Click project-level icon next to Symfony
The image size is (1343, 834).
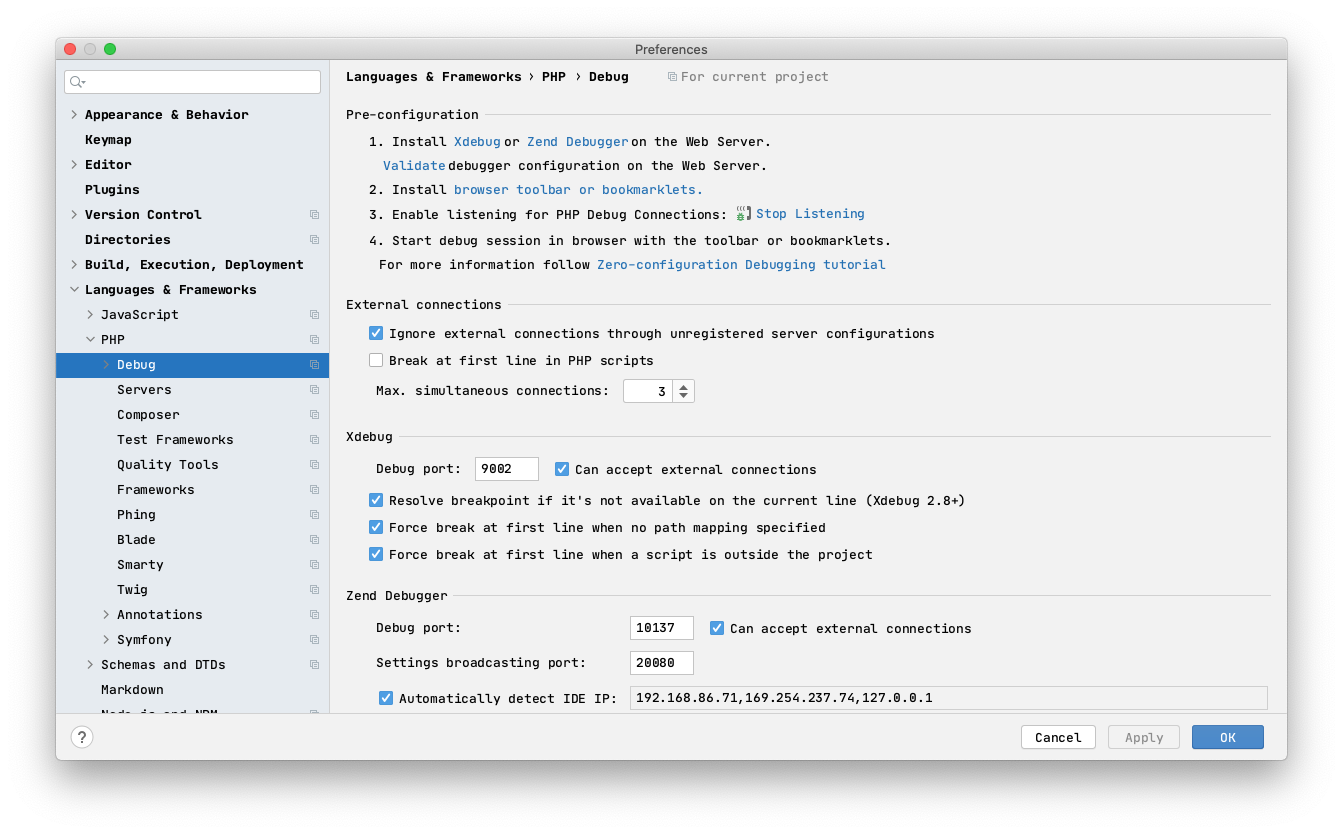(x=314, y=640)
